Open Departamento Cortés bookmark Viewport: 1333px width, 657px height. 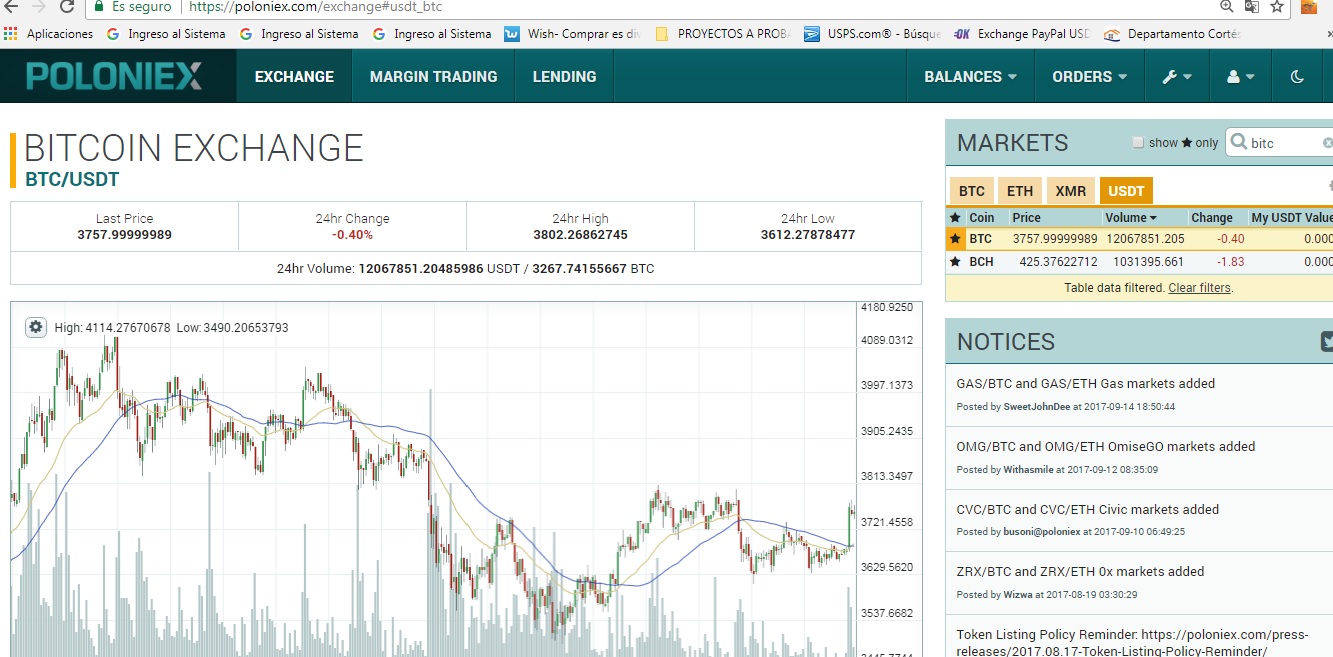point(1172,34)
